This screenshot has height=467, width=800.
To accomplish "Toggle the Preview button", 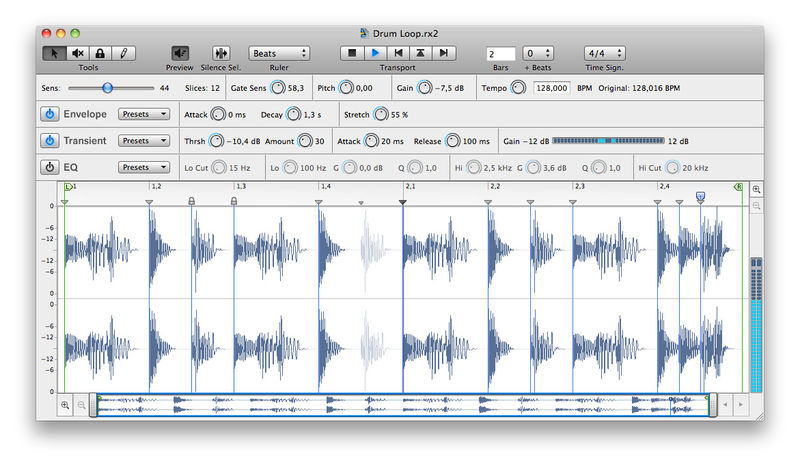I will pyautogui.click(x=180, y=53).
